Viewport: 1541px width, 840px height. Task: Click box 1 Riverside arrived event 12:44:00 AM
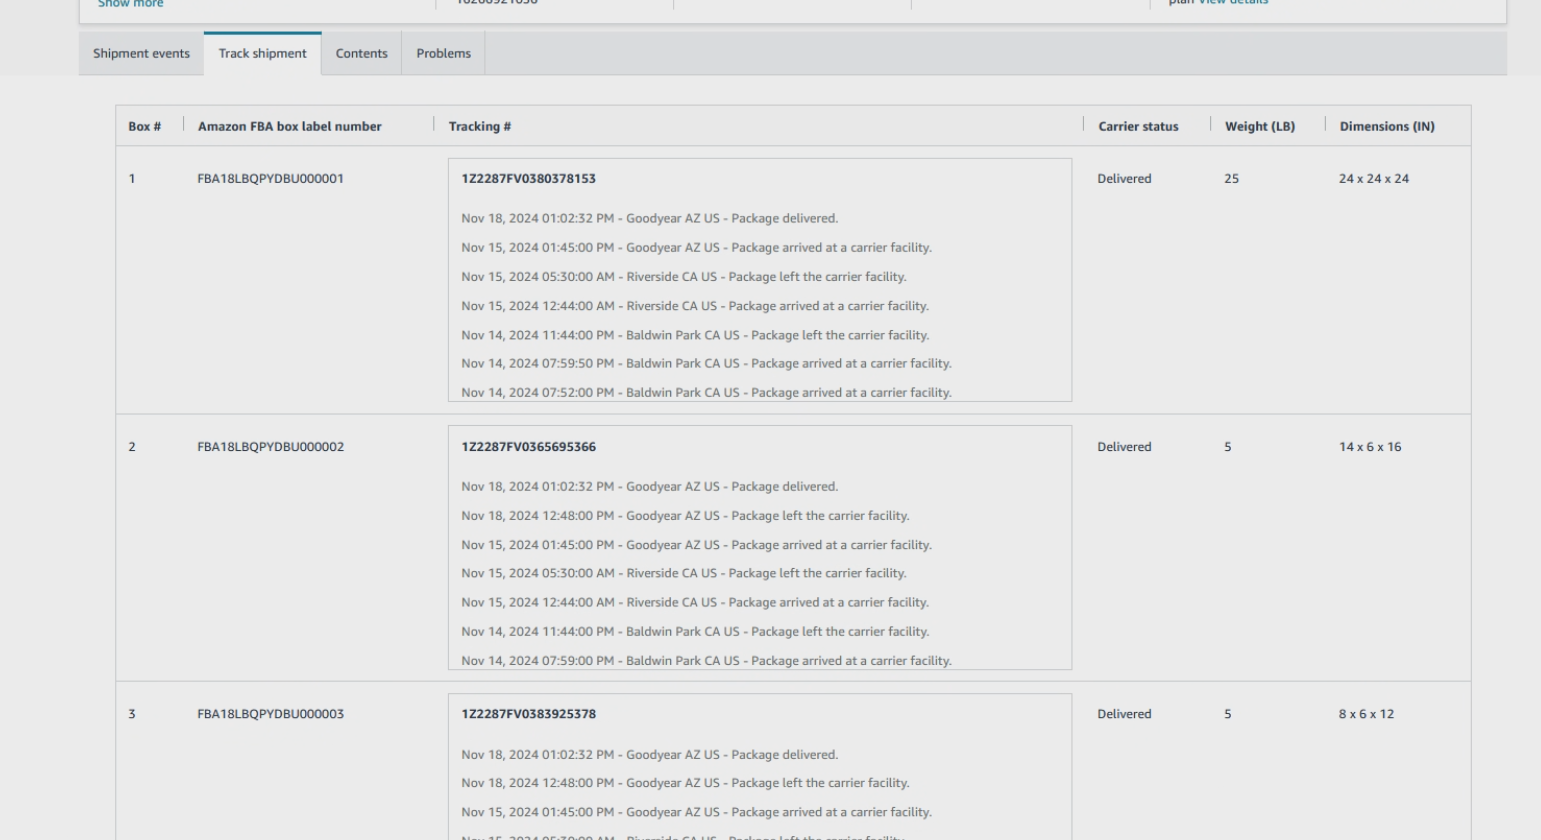[695, 306]
